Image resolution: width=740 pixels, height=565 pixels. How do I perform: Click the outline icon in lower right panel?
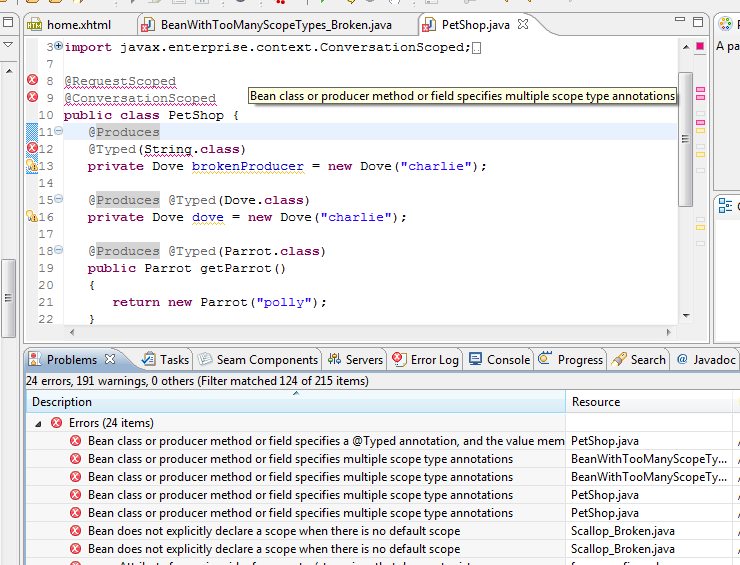click(x=725, y=205)
